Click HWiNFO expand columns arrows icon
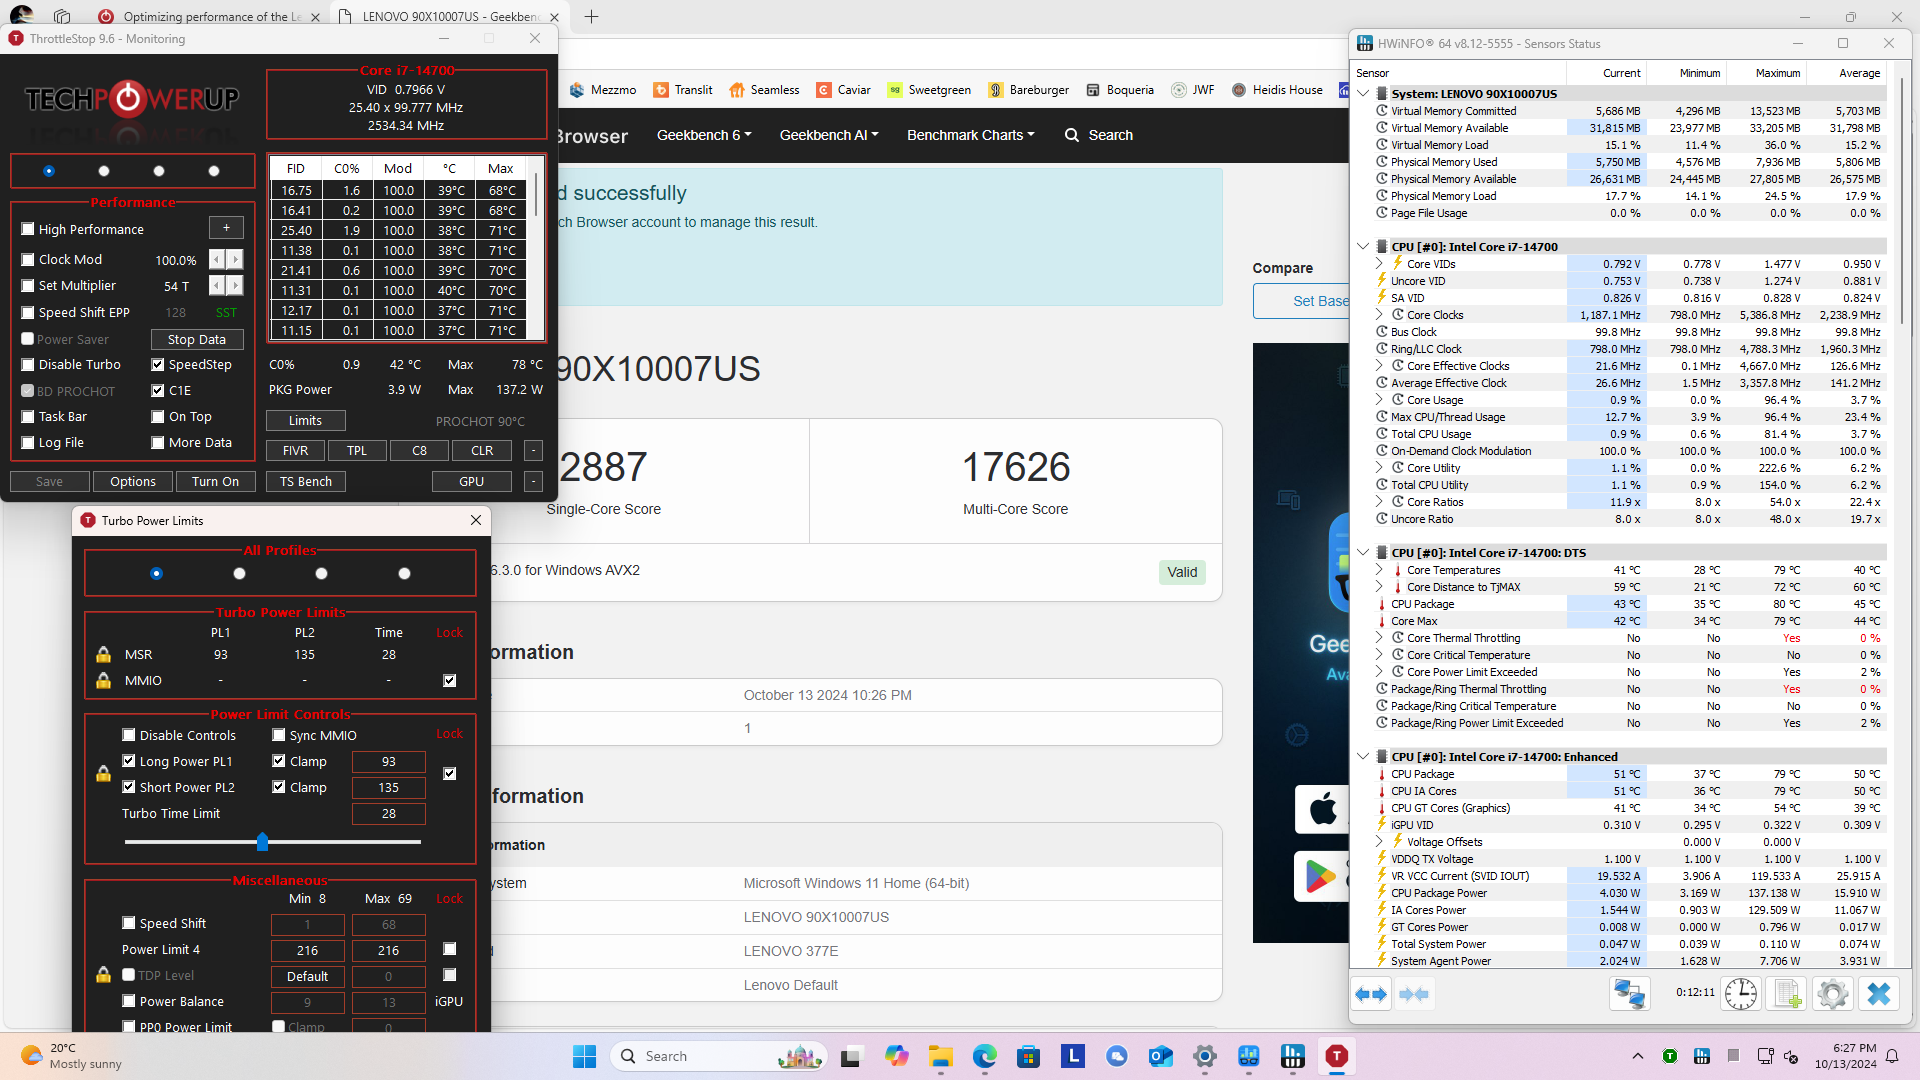Screen dimensions: 1920x1080 pyautogui.click(x=1371, y=994)
